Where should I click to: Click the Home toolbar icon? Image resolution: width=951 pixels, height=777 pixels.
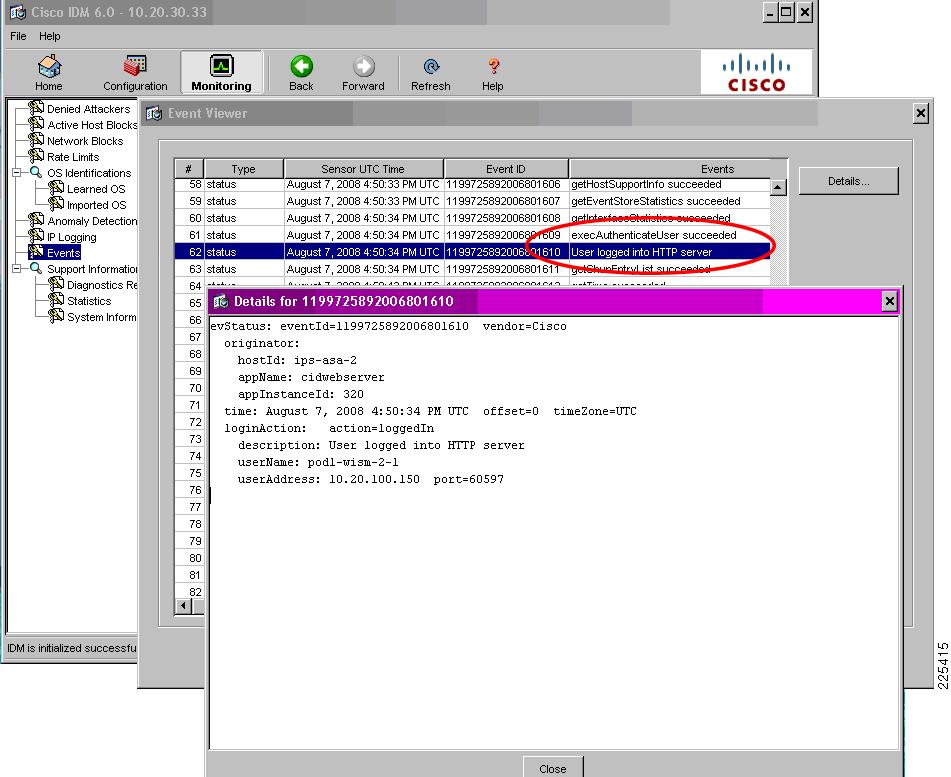coord(49,66)
